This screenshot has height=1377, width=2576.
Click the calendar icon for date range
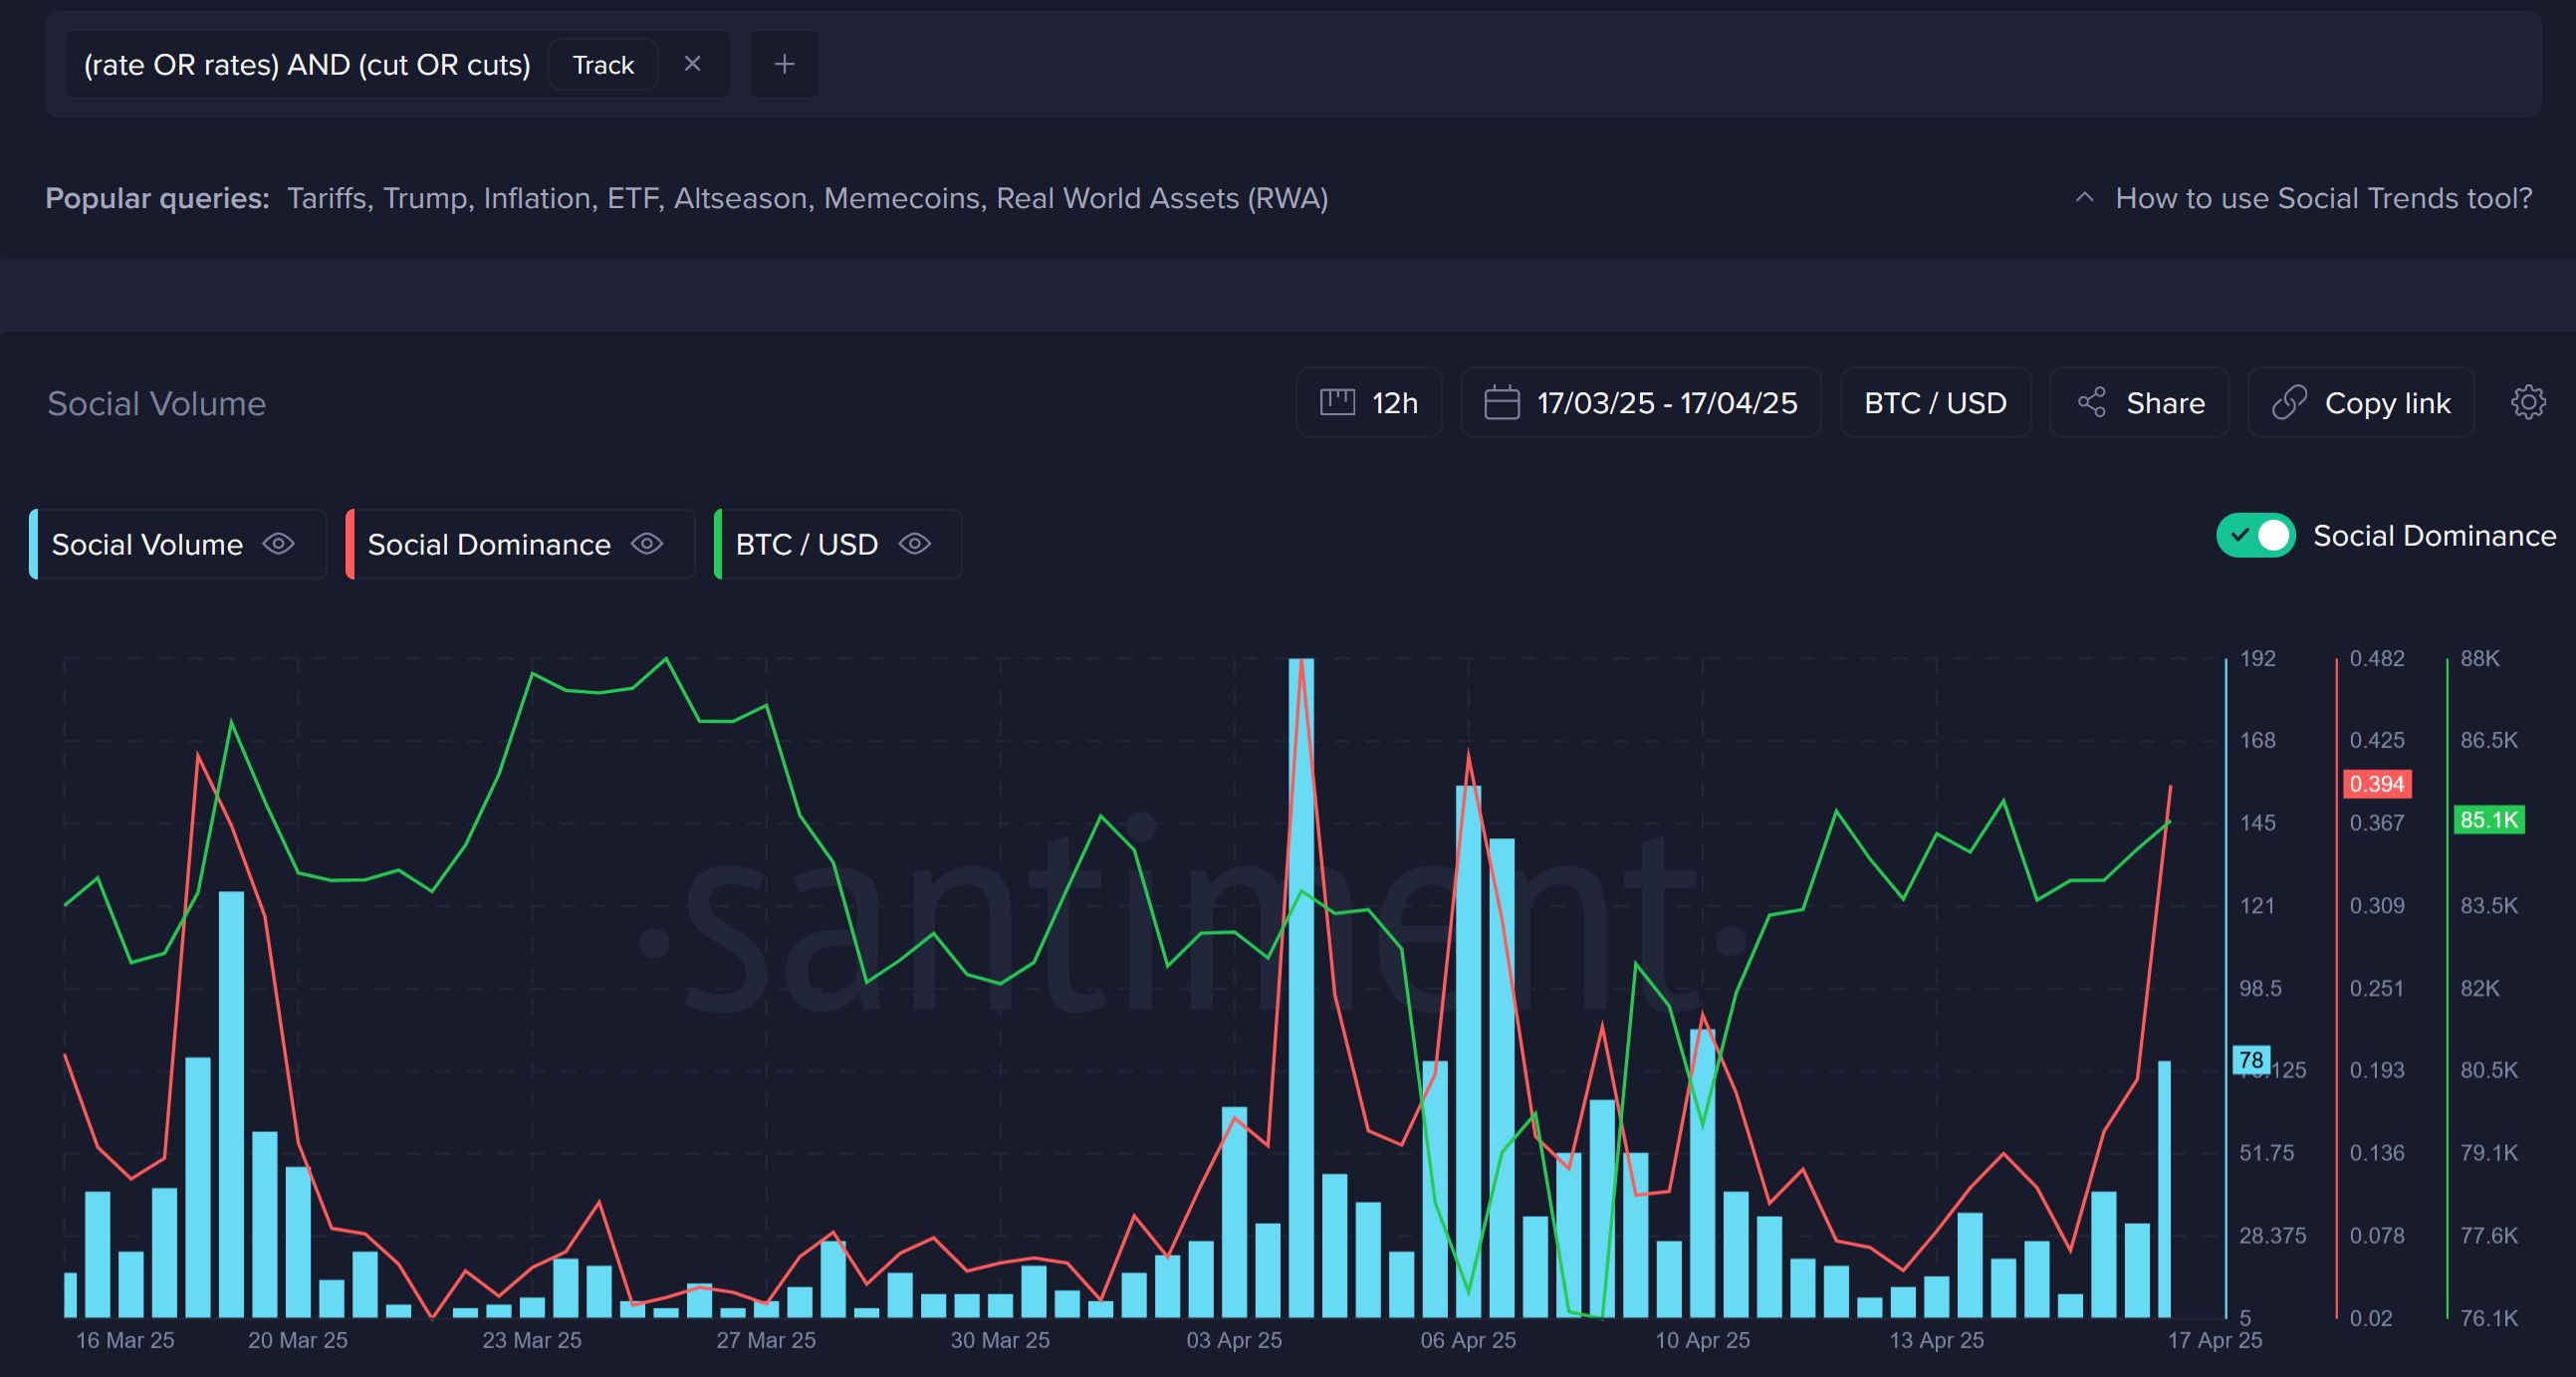(1501, 402)
